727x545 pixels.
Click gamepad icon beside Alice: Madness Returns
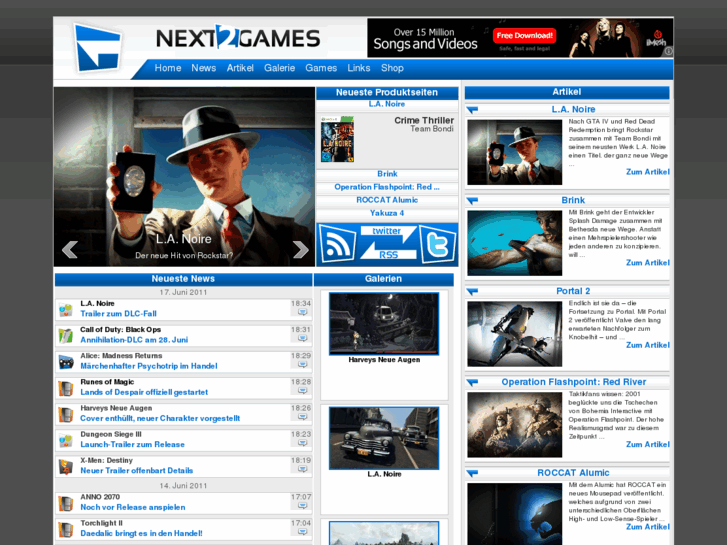(x=66, y=362)
